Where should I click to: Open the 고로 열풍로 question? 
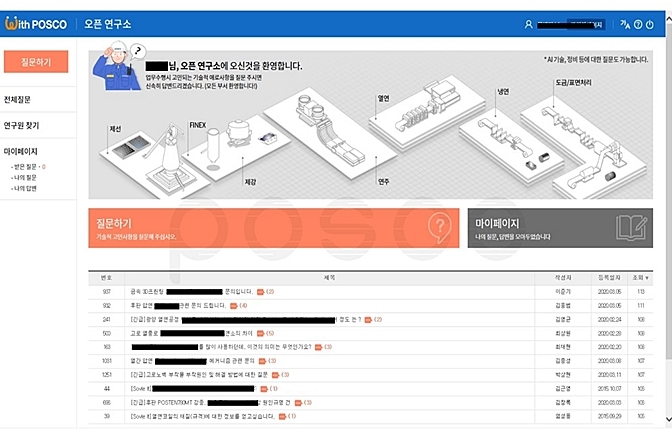point(192,333)
